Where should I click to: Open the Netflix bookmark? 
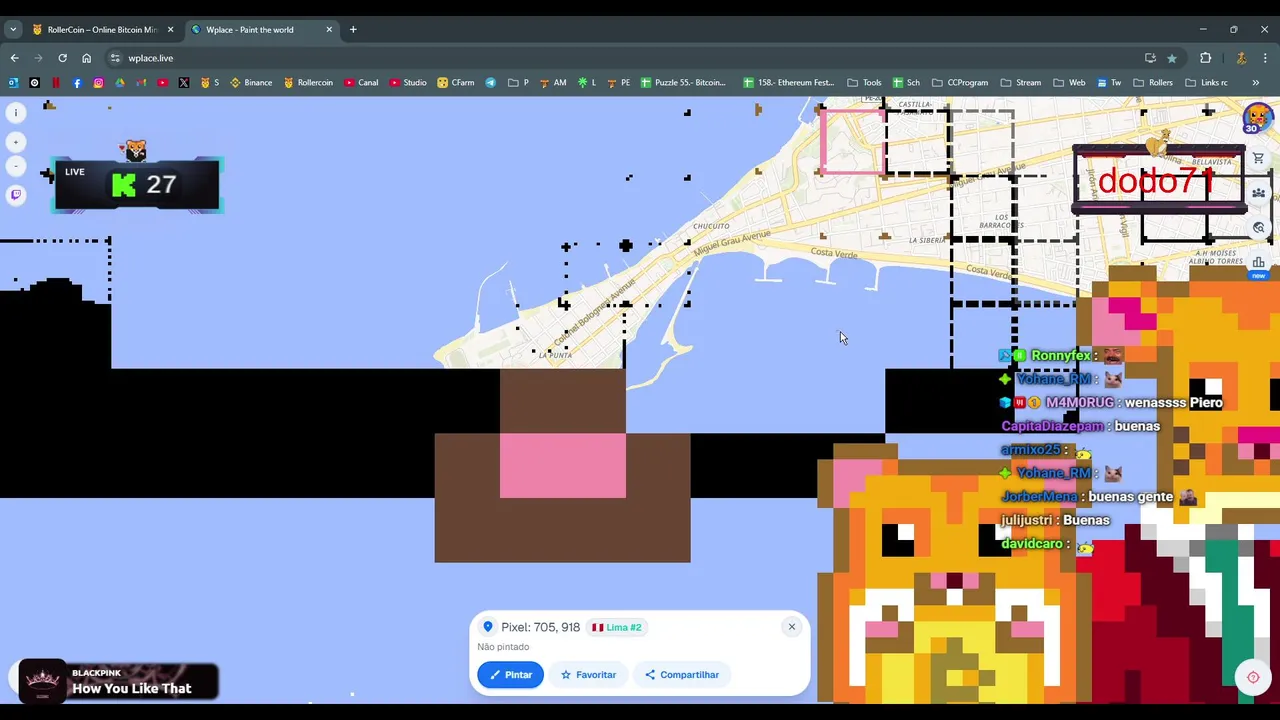tap(56, 82)
